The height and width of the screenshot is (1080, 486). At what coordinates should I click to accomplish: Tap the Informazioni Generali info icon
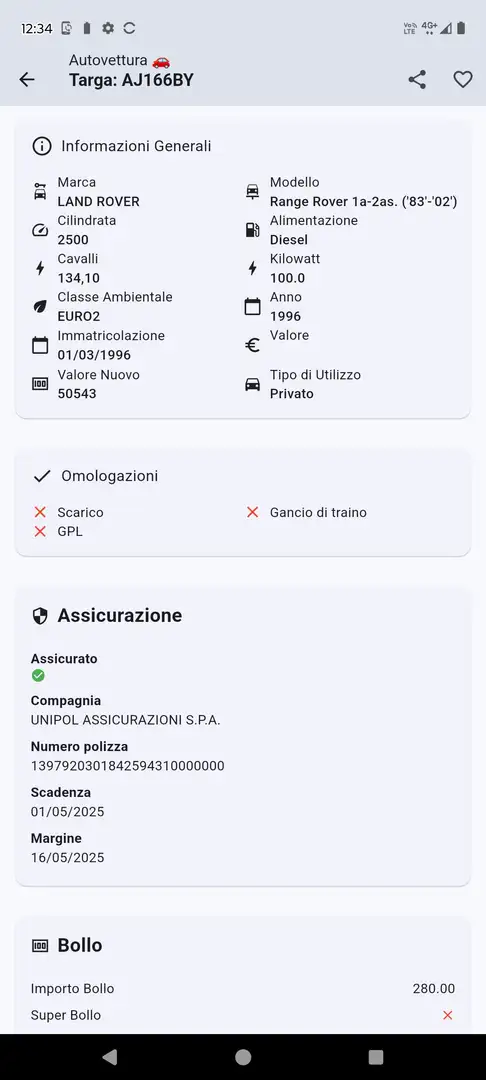[x=42, y=146]
